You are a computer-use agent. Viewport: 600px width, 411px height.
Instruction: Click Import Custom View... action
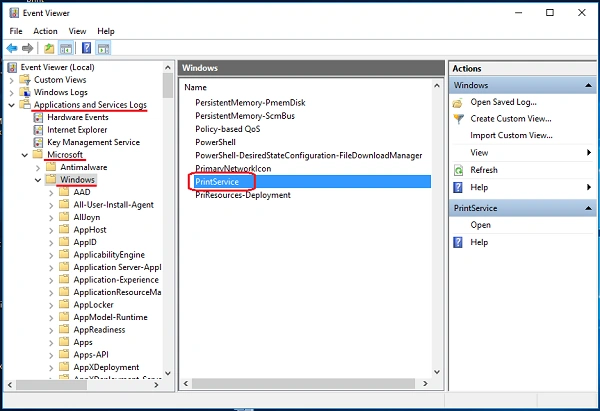511,135
